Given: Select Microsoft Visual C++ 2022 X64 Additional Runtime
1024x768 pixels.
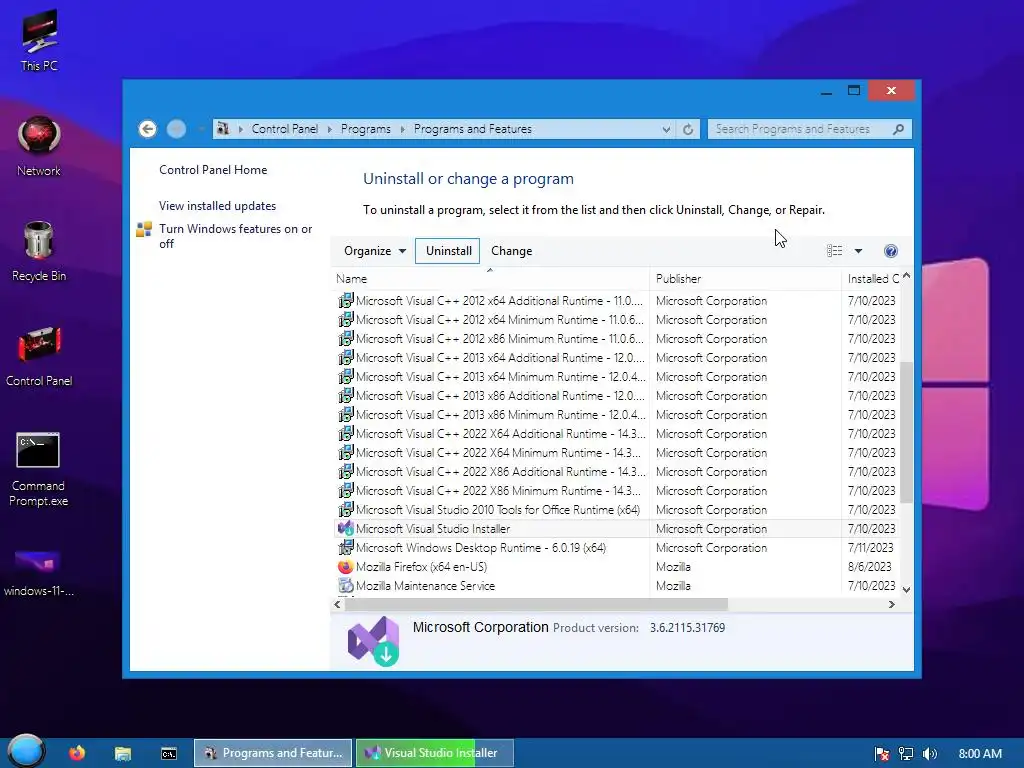Looking at the screenshot, I should pyautogui.click(x=616, y=434).
